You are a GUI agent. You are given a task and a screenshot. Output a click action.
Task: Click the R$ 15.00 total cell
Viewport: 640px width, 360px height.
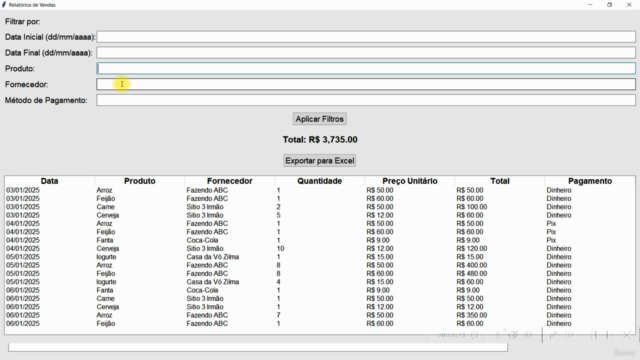coord(469,257)
